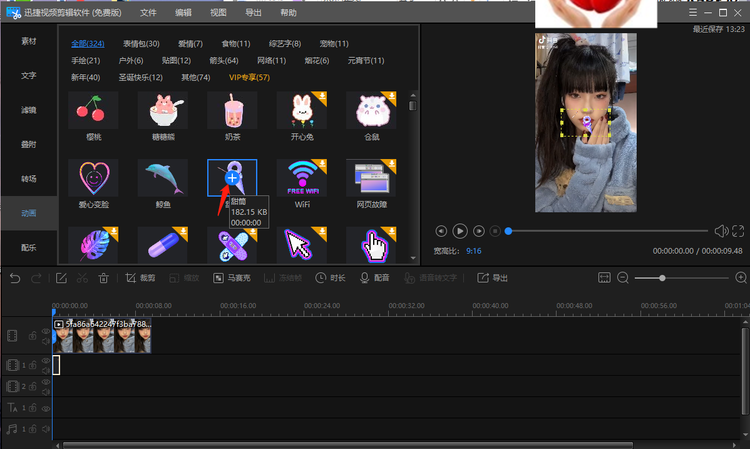Select the arrow cursor animation thumbnail
This screenshot has width=750, height=449.
(302, 245)
